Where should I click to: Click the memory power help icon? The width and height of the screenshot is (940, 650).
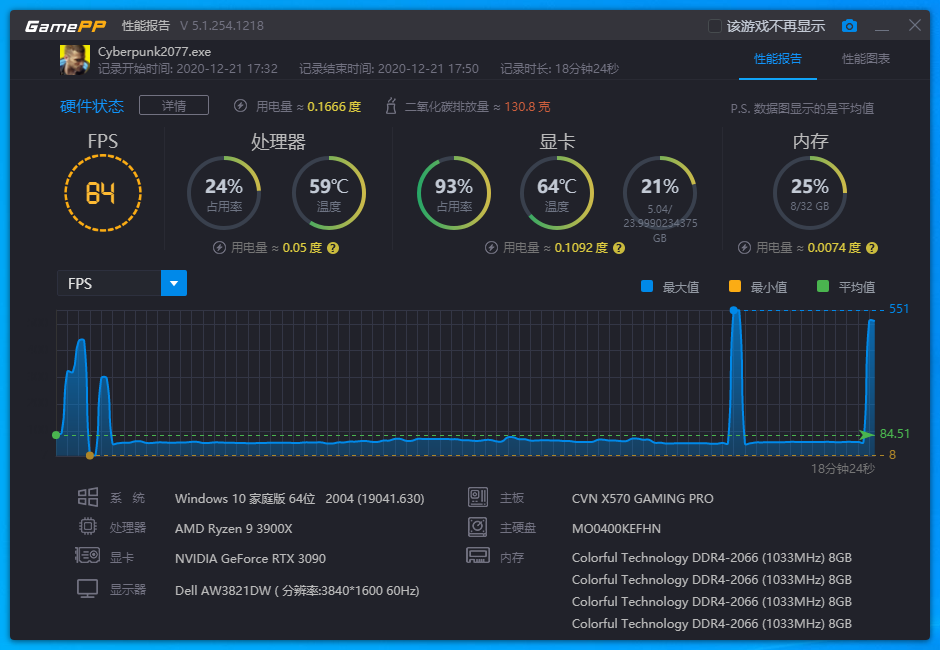point(872,248)
